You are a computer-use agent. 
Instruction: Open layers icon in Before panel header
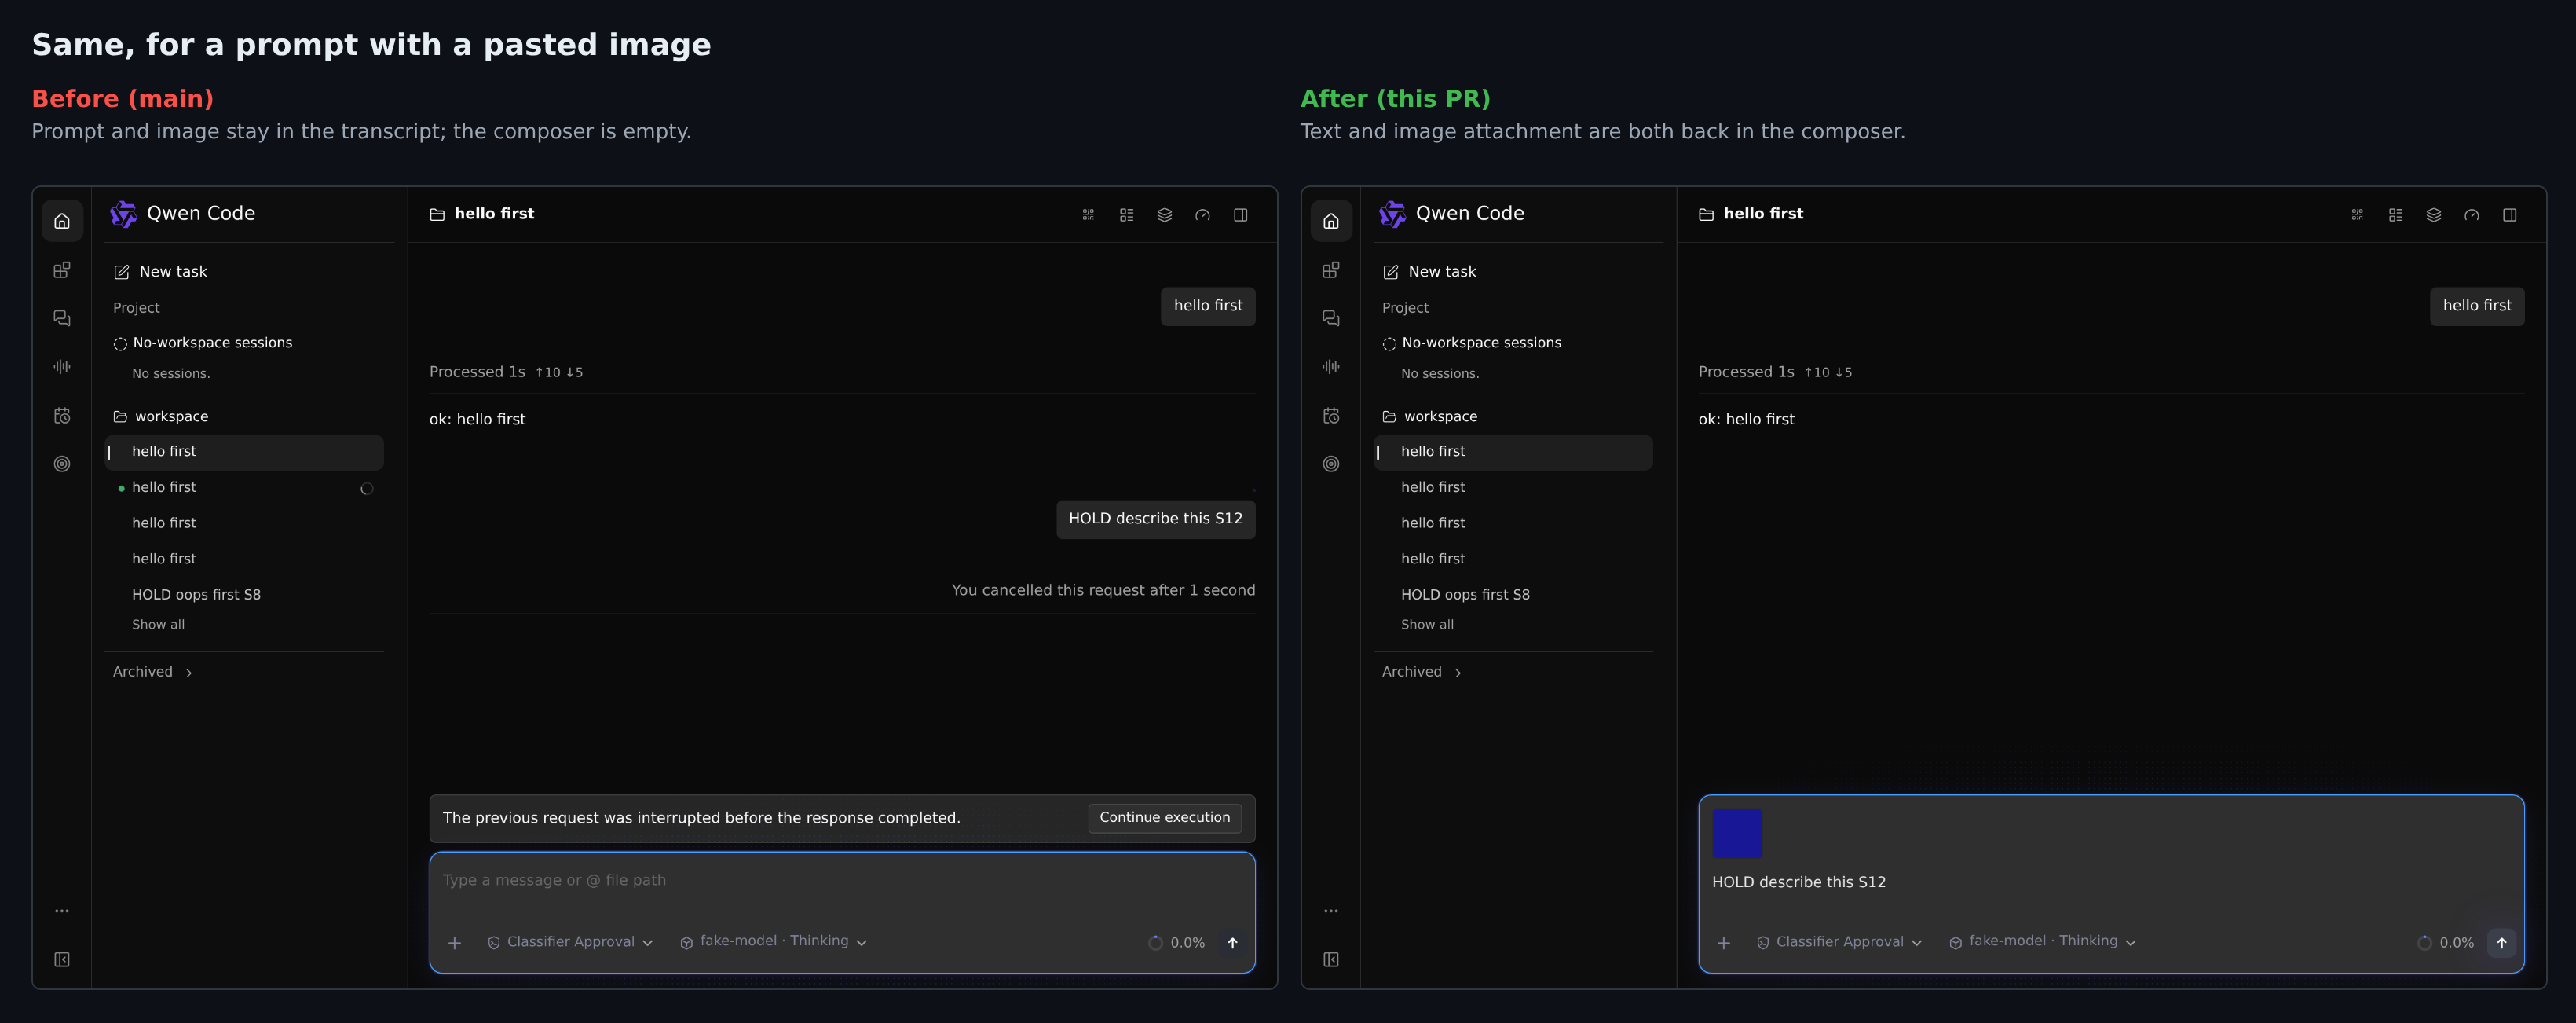pyautogui.click(x=1165, y=215)
